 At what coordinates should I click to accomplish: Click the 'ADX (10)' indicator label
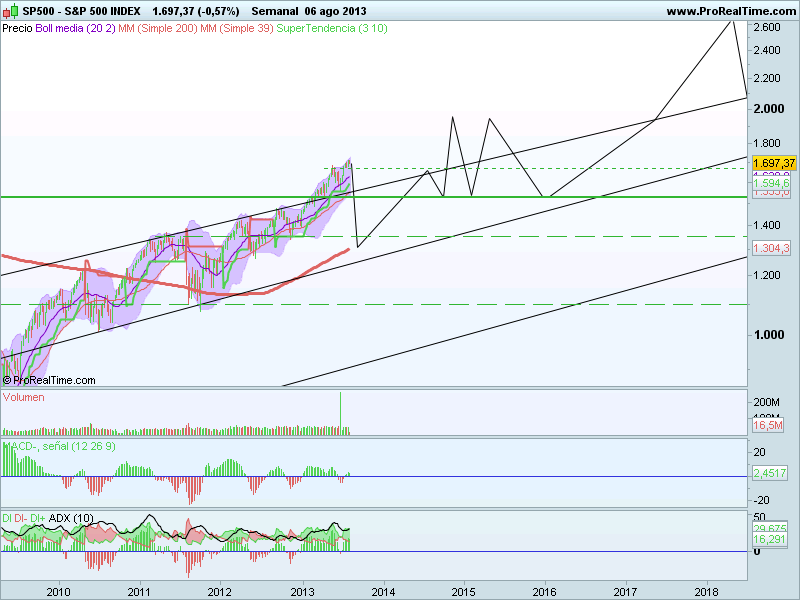point(71,518)
